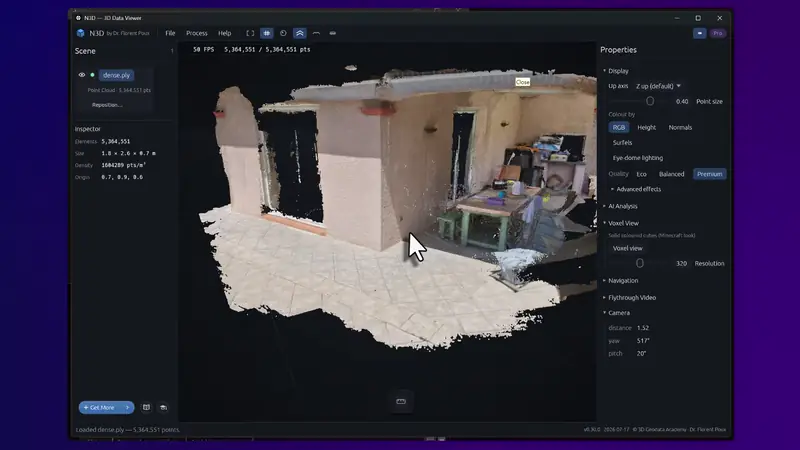Collapse the Display section
The image size is (800, 450).
coord(616,71)
